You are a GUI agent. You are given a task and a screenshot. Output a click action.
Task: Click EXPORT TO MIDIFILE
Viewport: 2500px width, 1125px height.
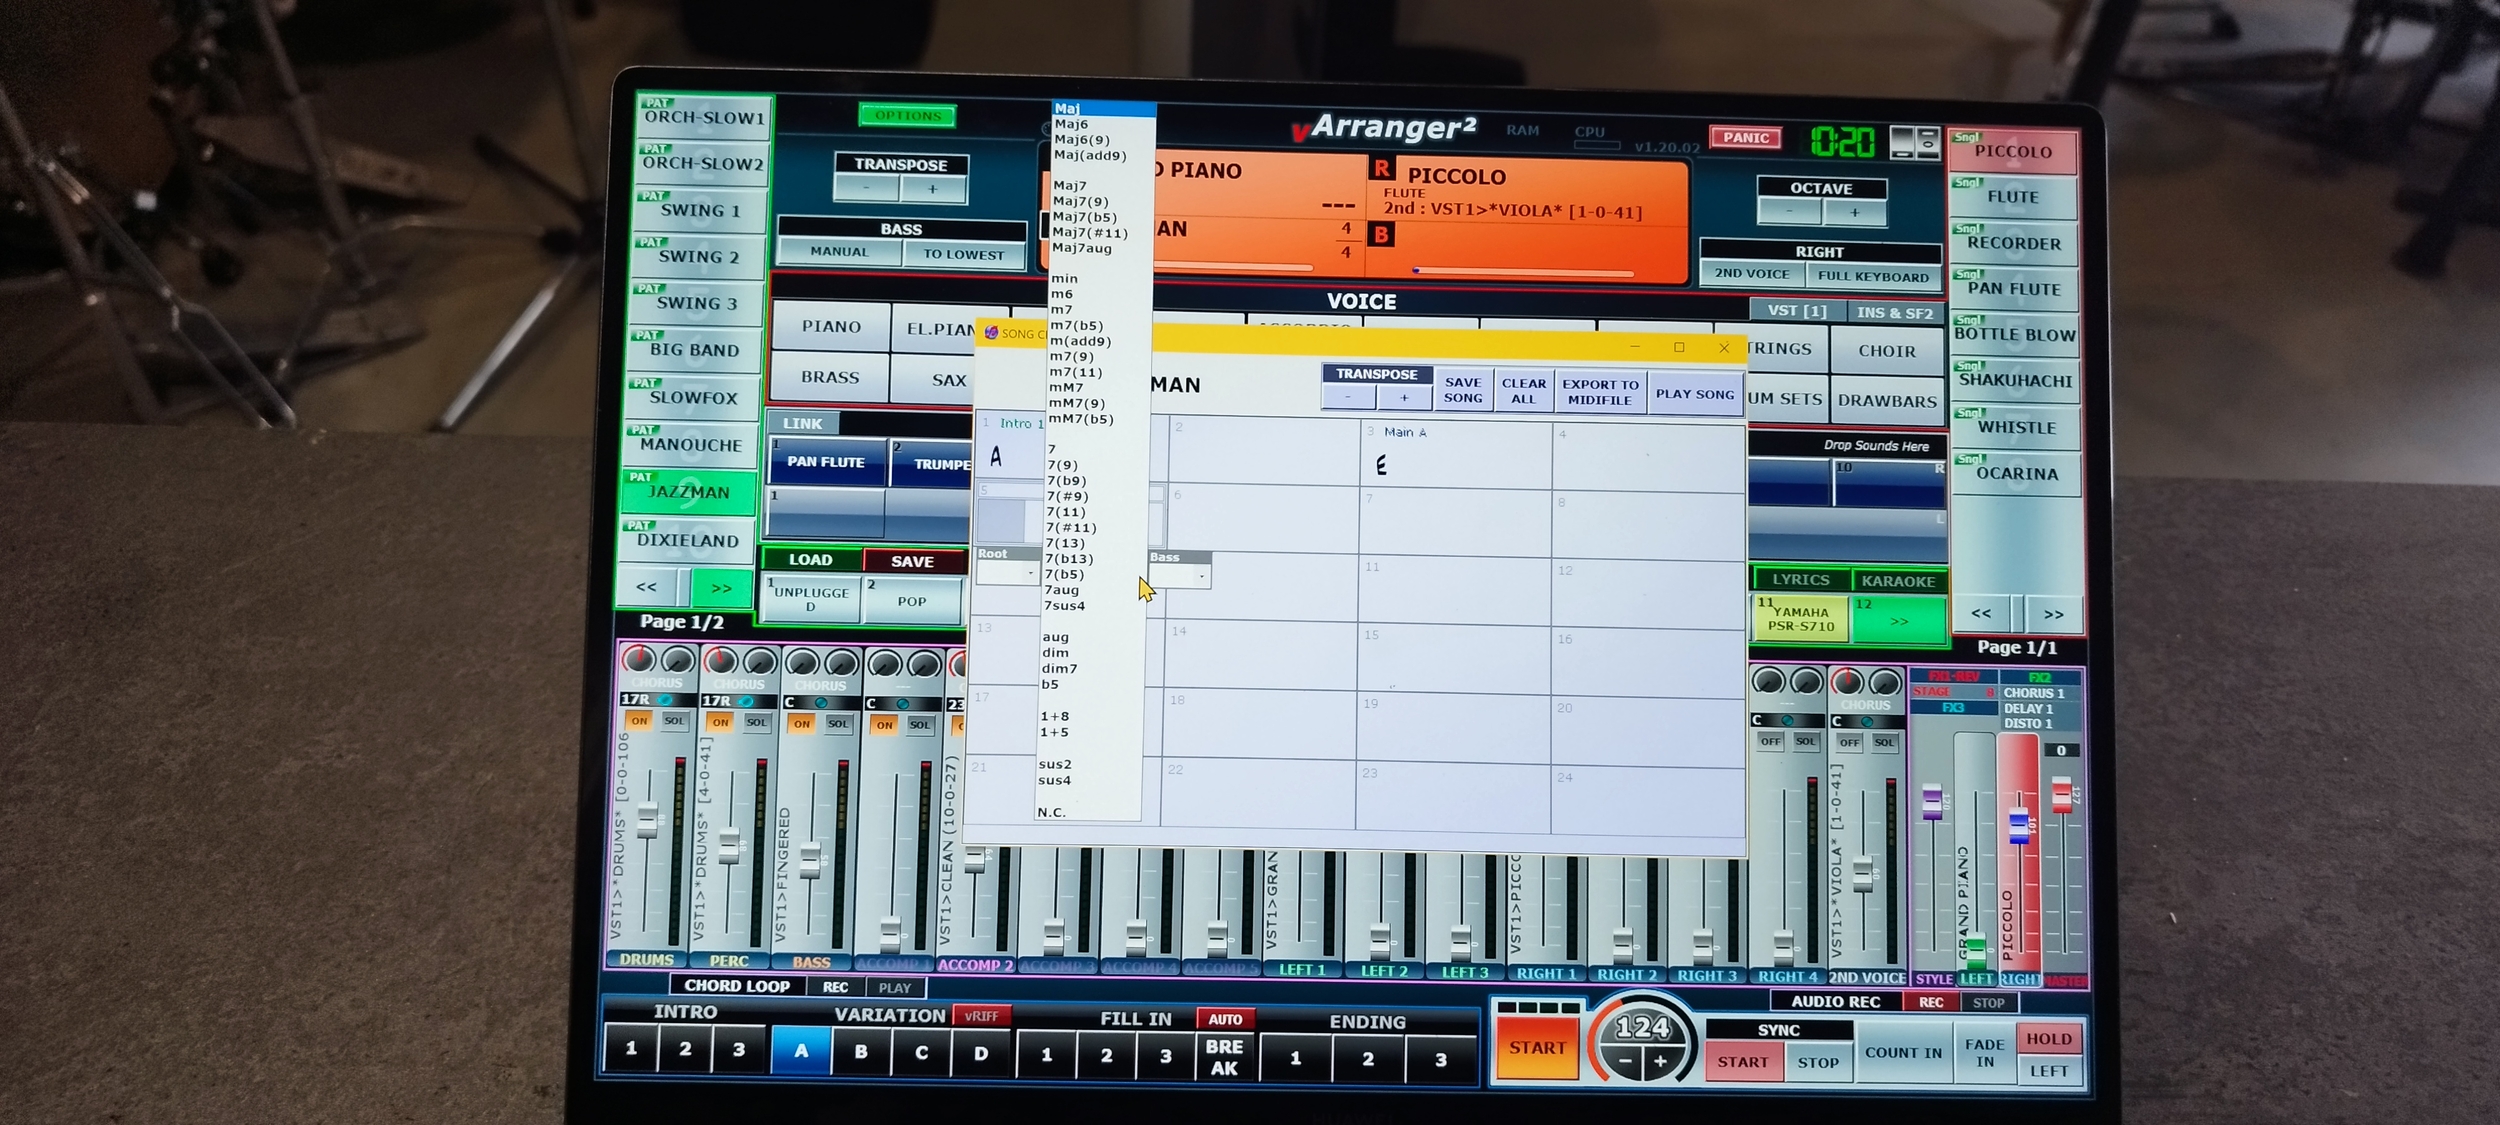coord(1600,392)
